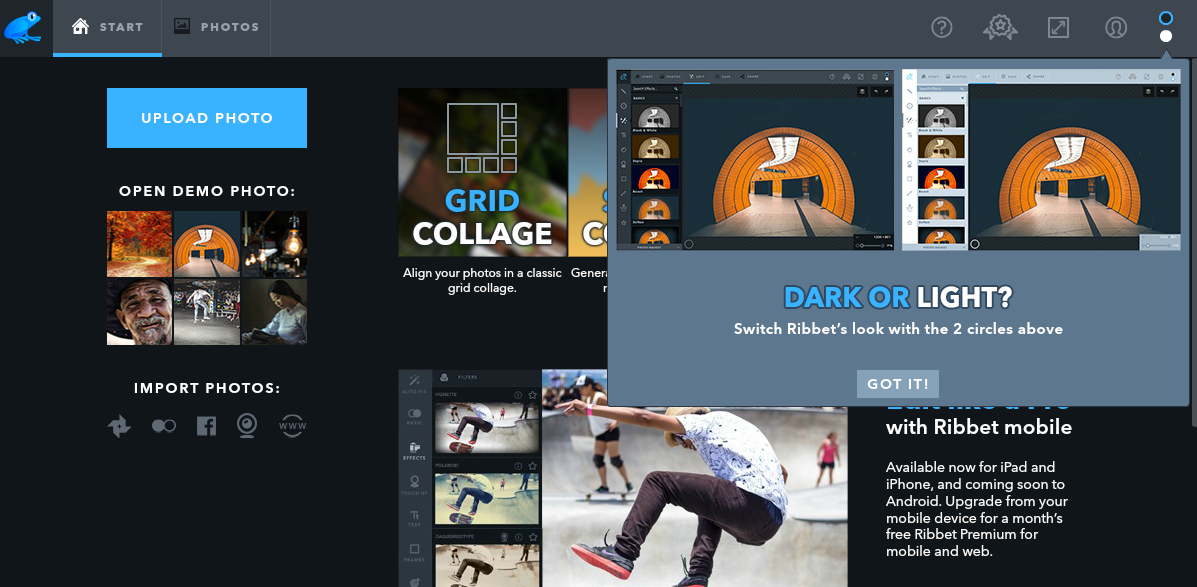
Task: Dismiss the popup with GOT IT!
Action: click(897, 383)
